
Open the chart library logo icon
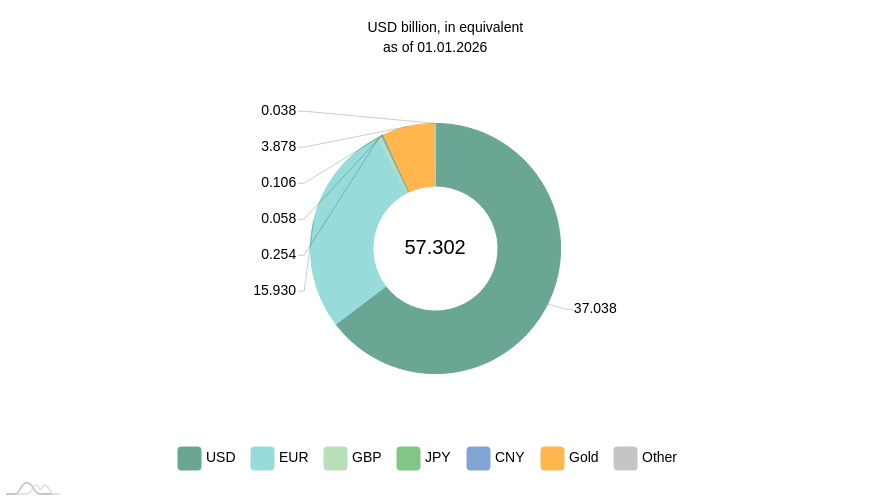[x=35, y=489]
